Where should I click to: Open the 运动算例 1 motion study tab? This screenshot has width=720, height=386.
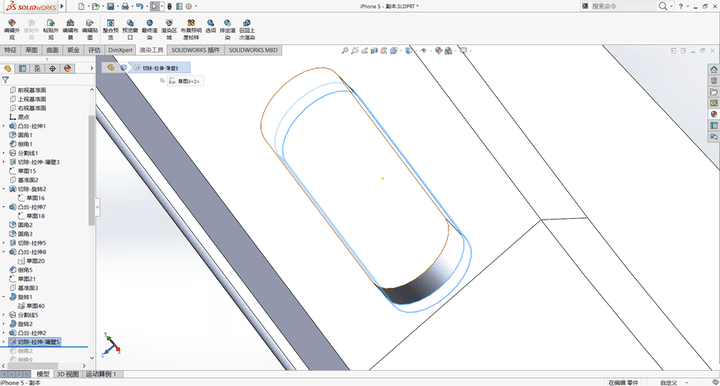(x=101, y=374)
